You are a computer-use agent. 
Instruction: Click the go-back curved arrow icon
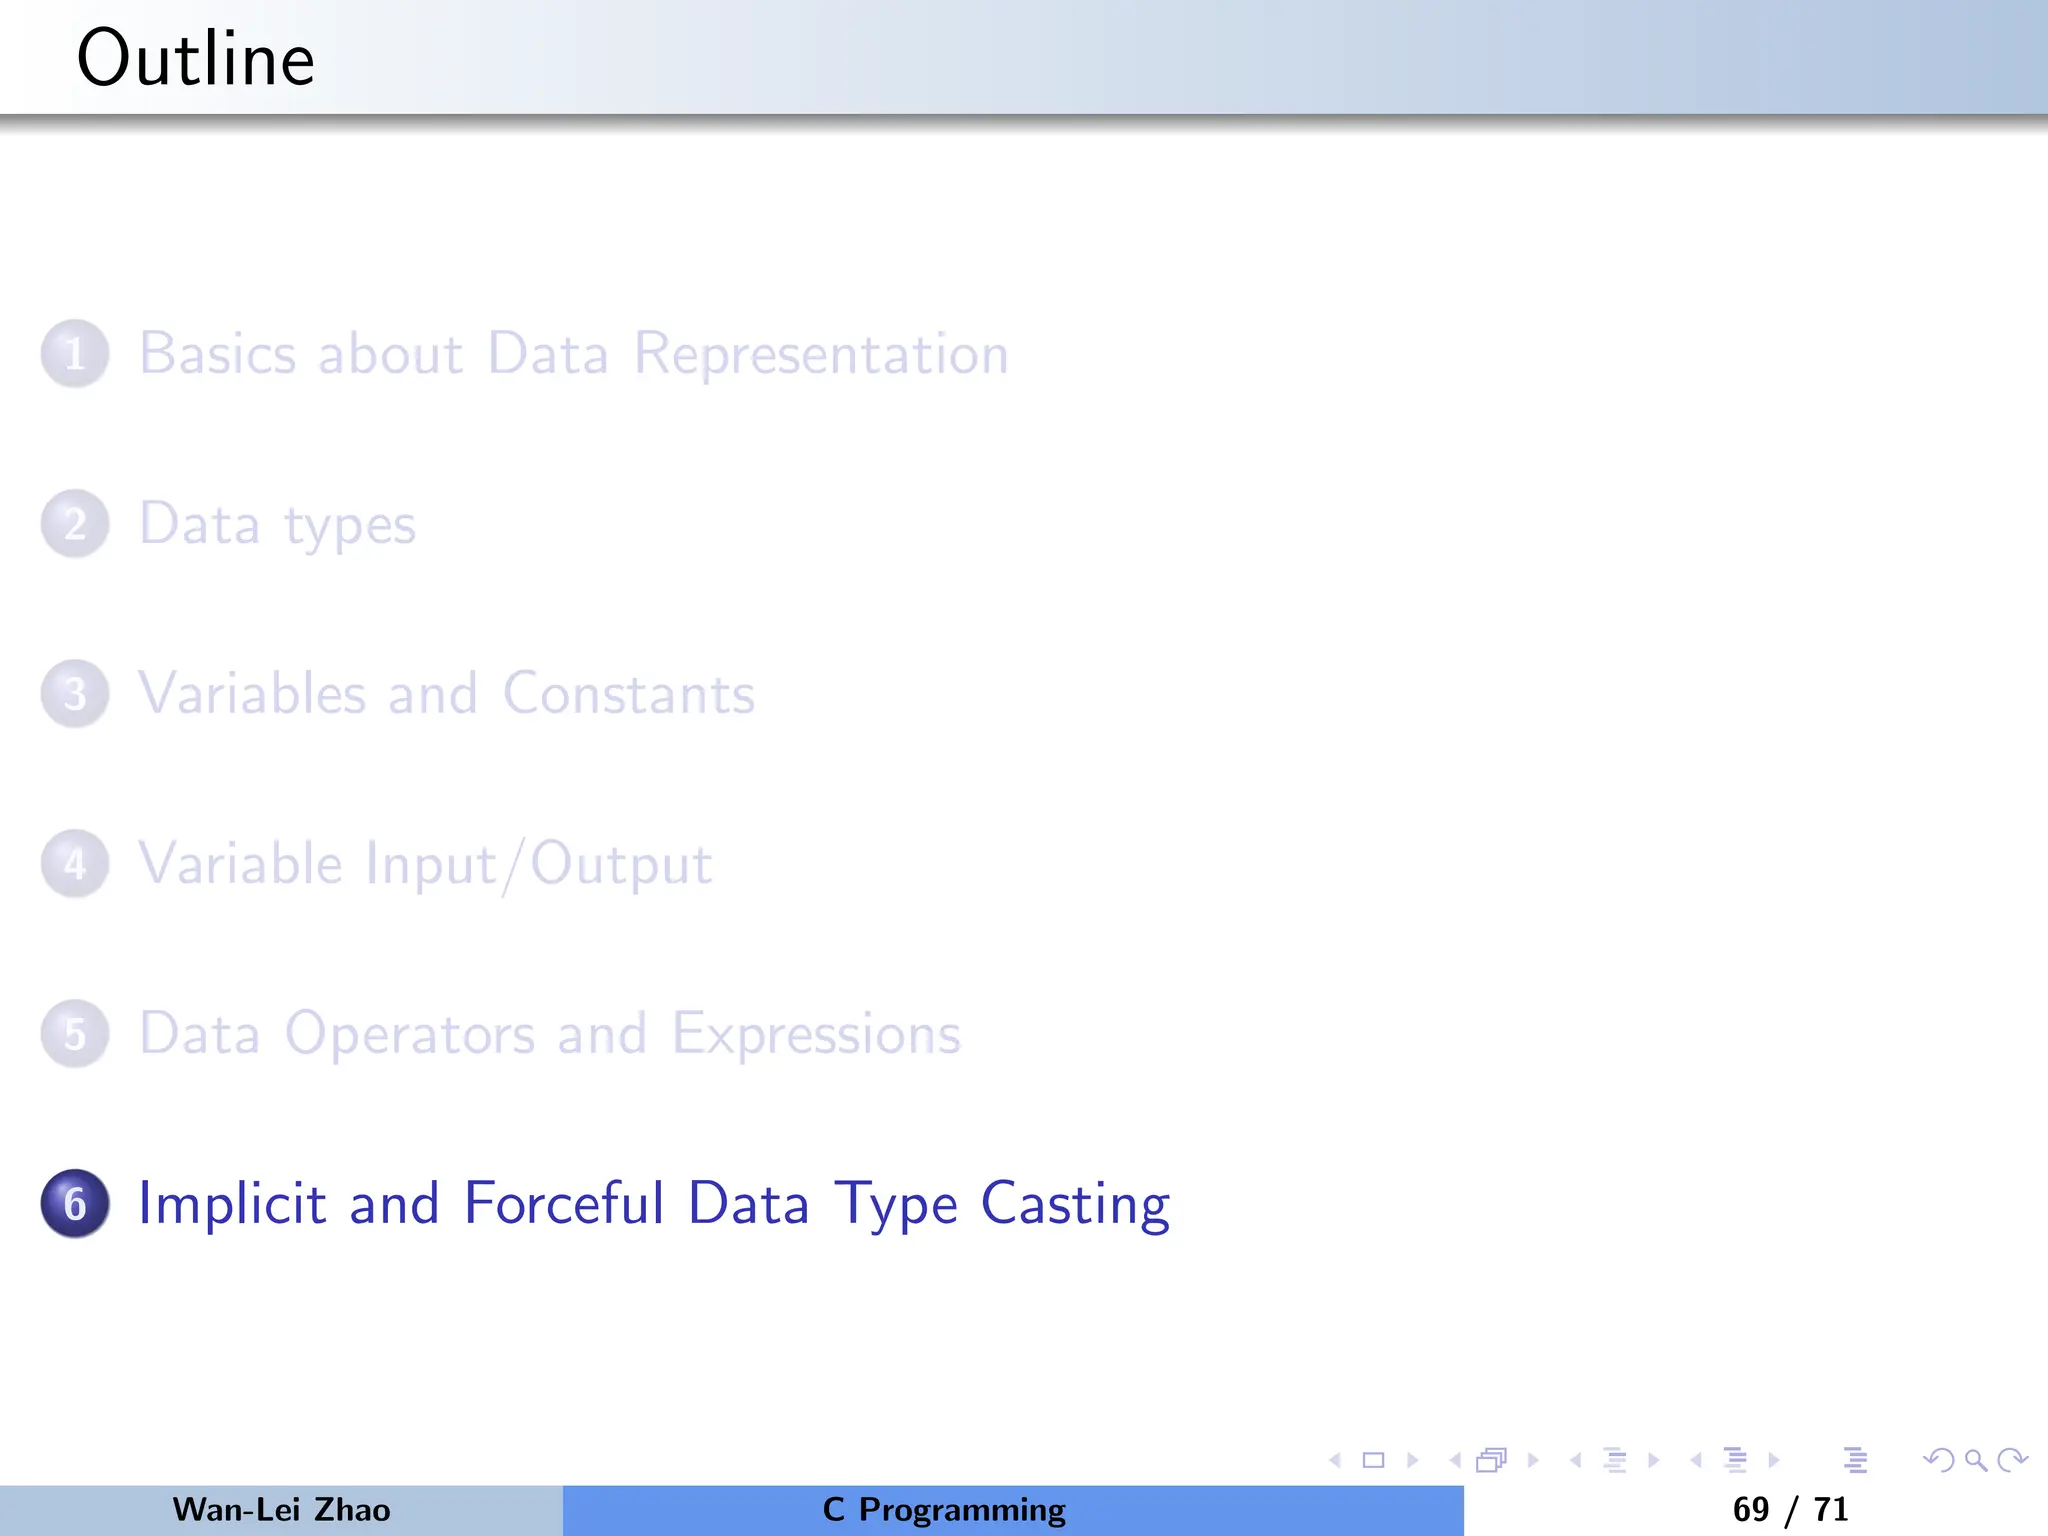point(1939,1460)
